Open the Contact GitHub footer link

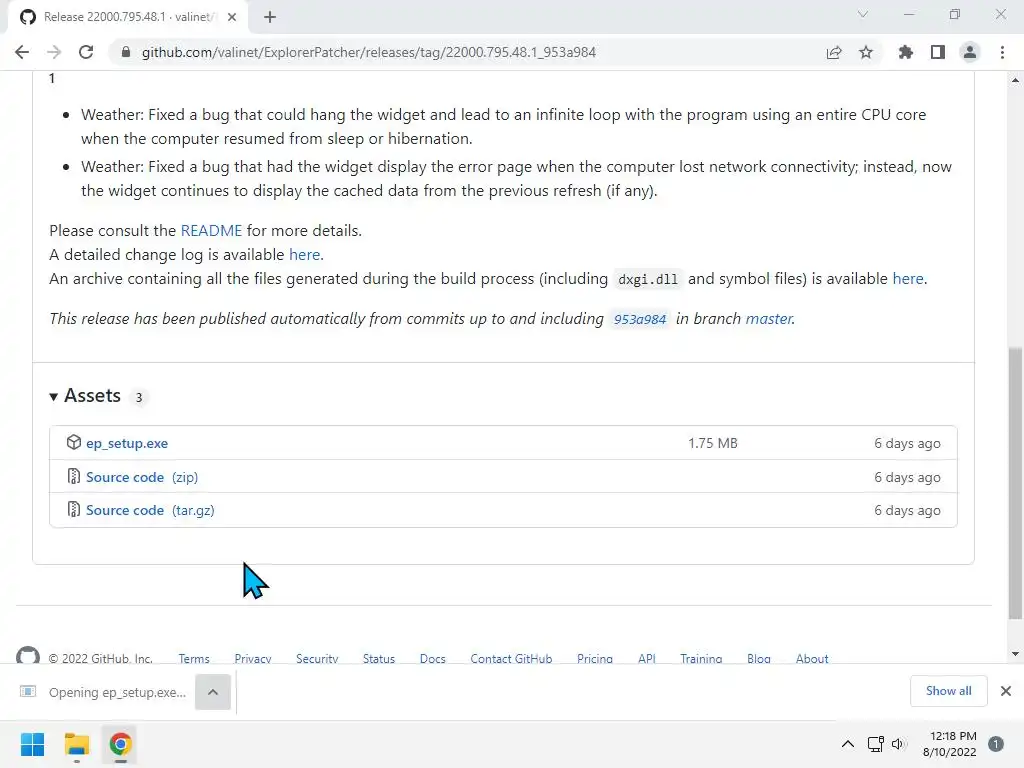(511, 658)
